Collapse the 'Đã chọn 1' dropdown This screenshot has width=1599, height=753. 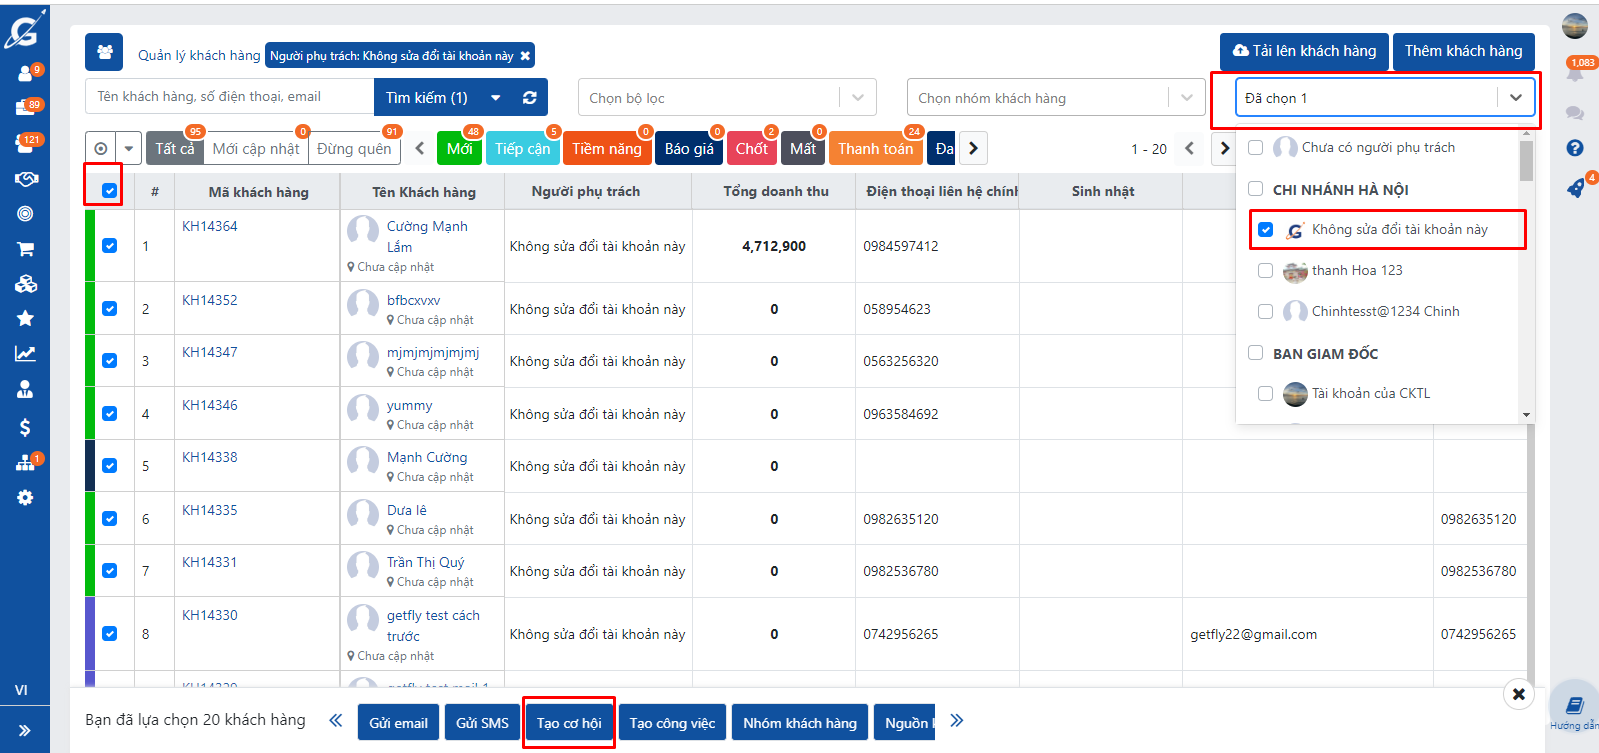click(1515, 98)
